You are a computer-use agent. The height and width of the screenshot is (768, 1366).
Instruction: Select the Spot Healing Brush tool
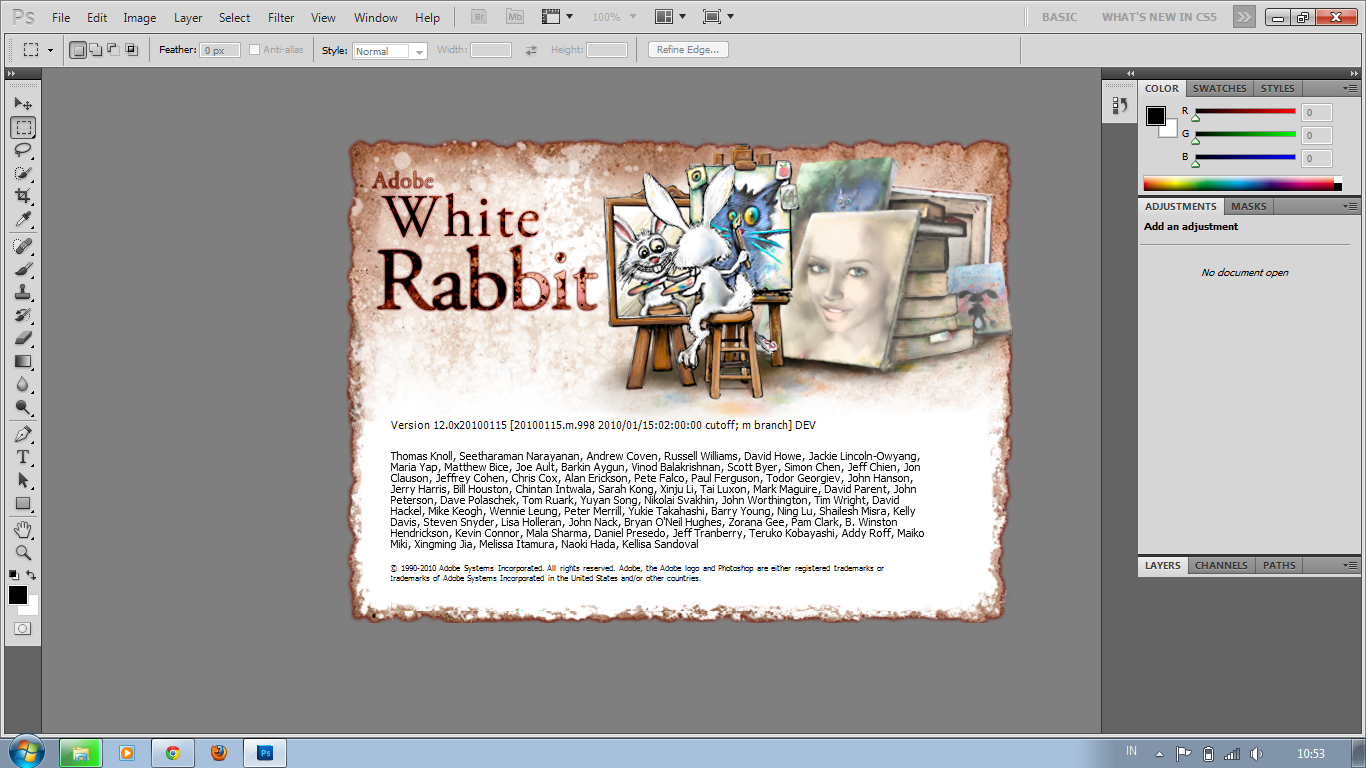click(23, 246)
